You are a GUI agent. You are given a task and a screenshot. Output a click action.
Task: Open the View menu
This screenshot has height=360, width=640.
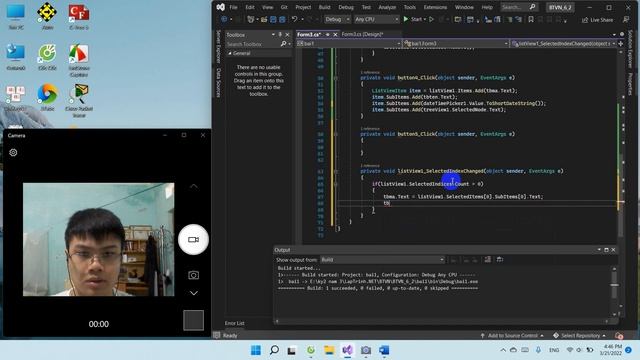[x=267, y=7]
